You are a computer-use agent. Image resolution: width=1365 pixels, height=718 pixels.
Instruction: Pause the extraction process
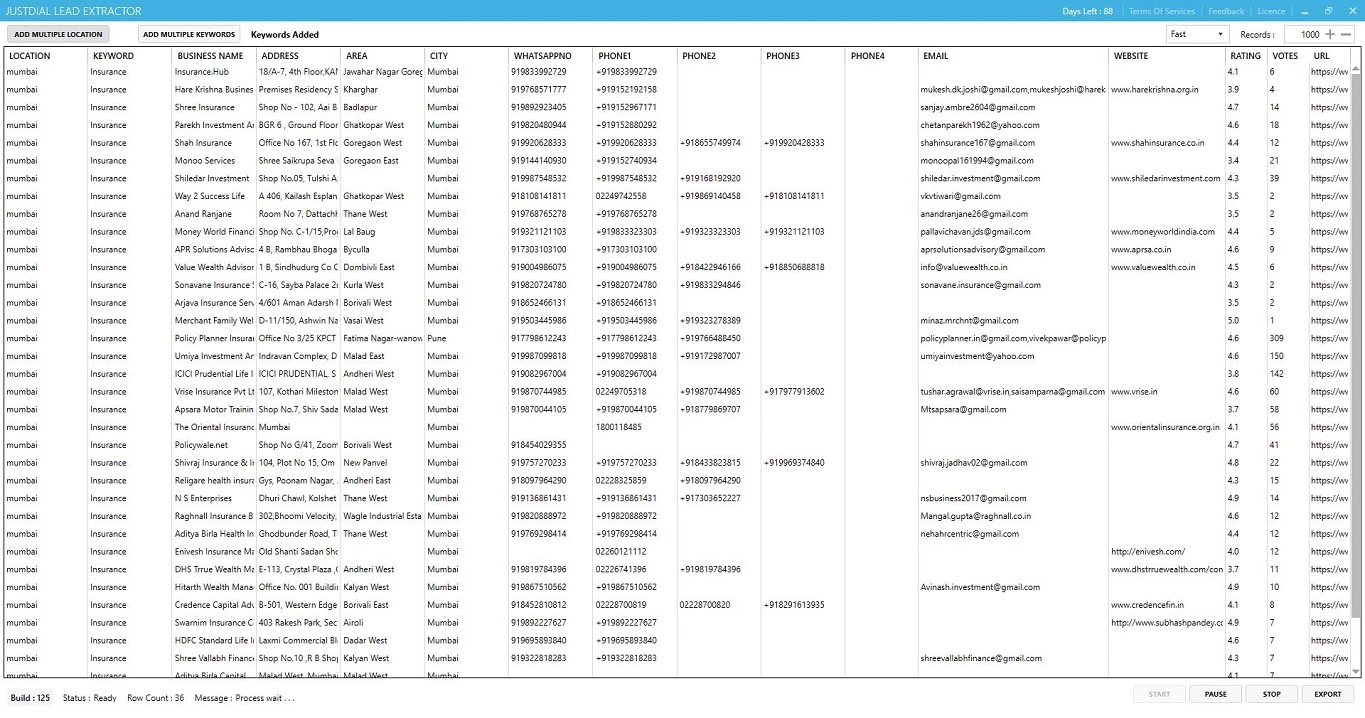pyautogui.click(x=1215, y=694)
